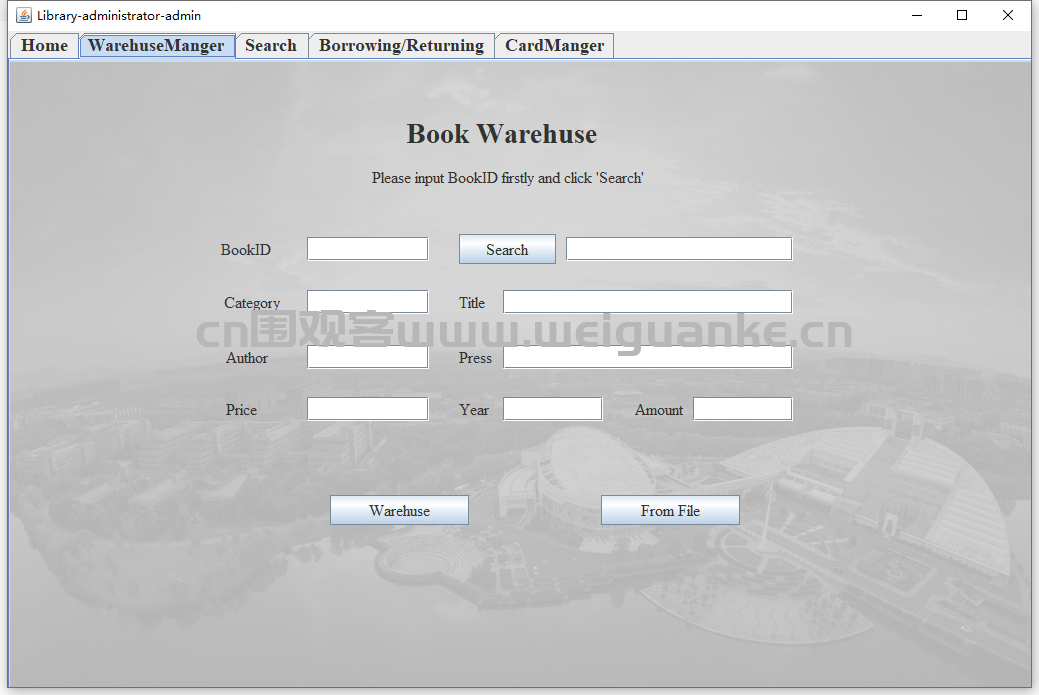
Task: Click the Price label
Action: point(241,410)
